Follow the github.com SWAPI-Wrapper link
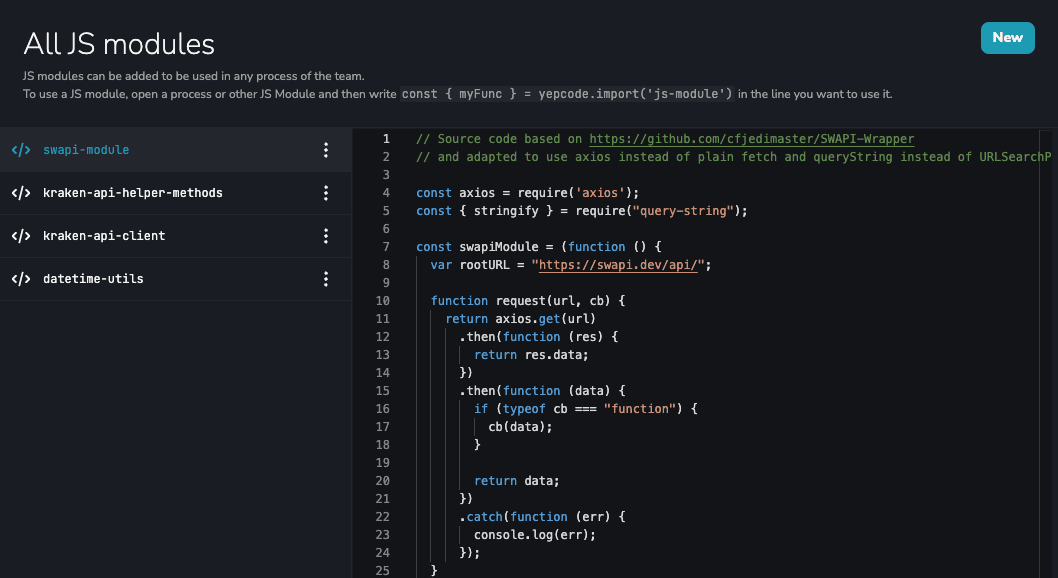1058x578 pixels. (752, 139)
